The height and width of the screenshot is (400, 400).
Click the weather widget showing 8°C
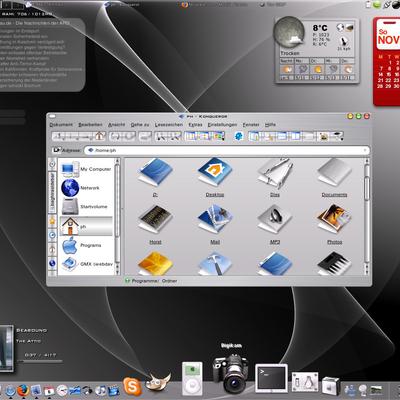(x=317, y=49)
